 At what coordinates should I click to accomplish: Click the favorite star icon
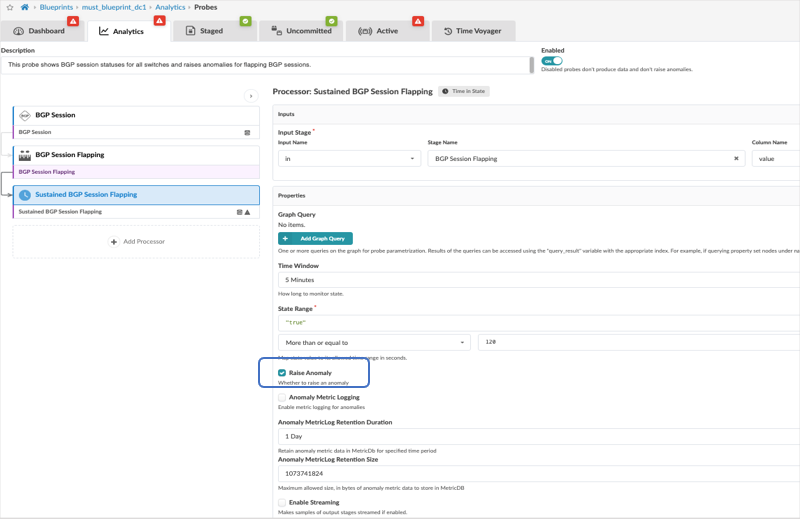(x=9, y=7)
